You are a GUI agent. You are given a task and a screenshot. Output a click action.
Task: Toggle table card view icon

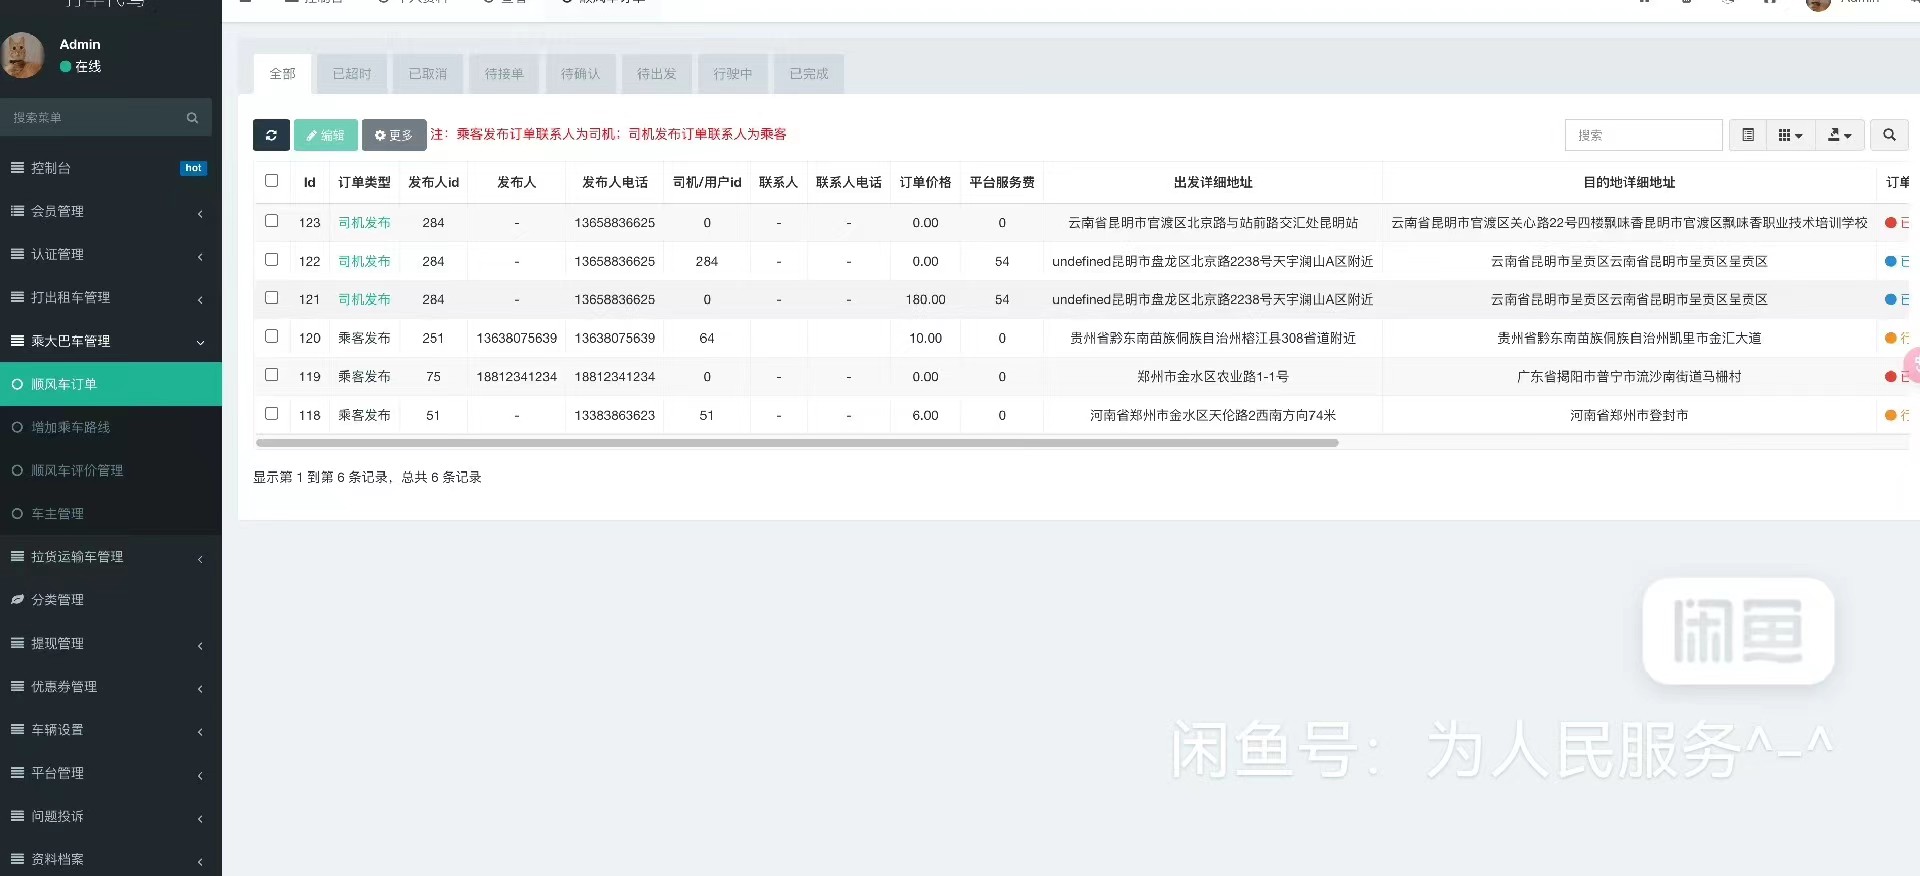click(x=1748, y=135)
